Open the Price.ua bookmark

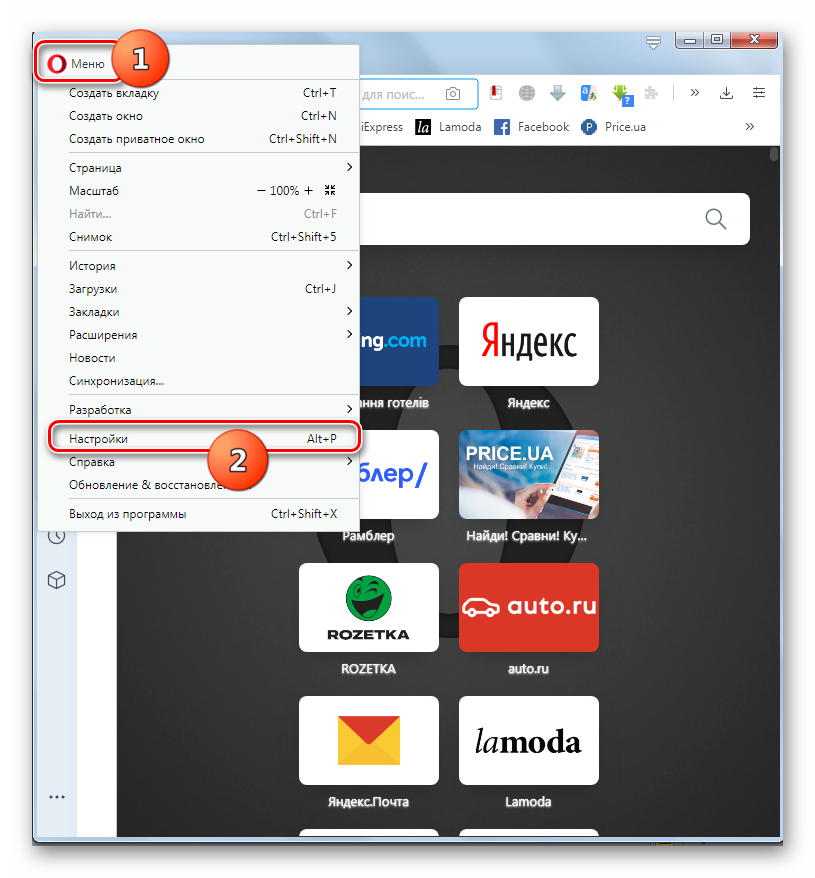tap(613, 127)
